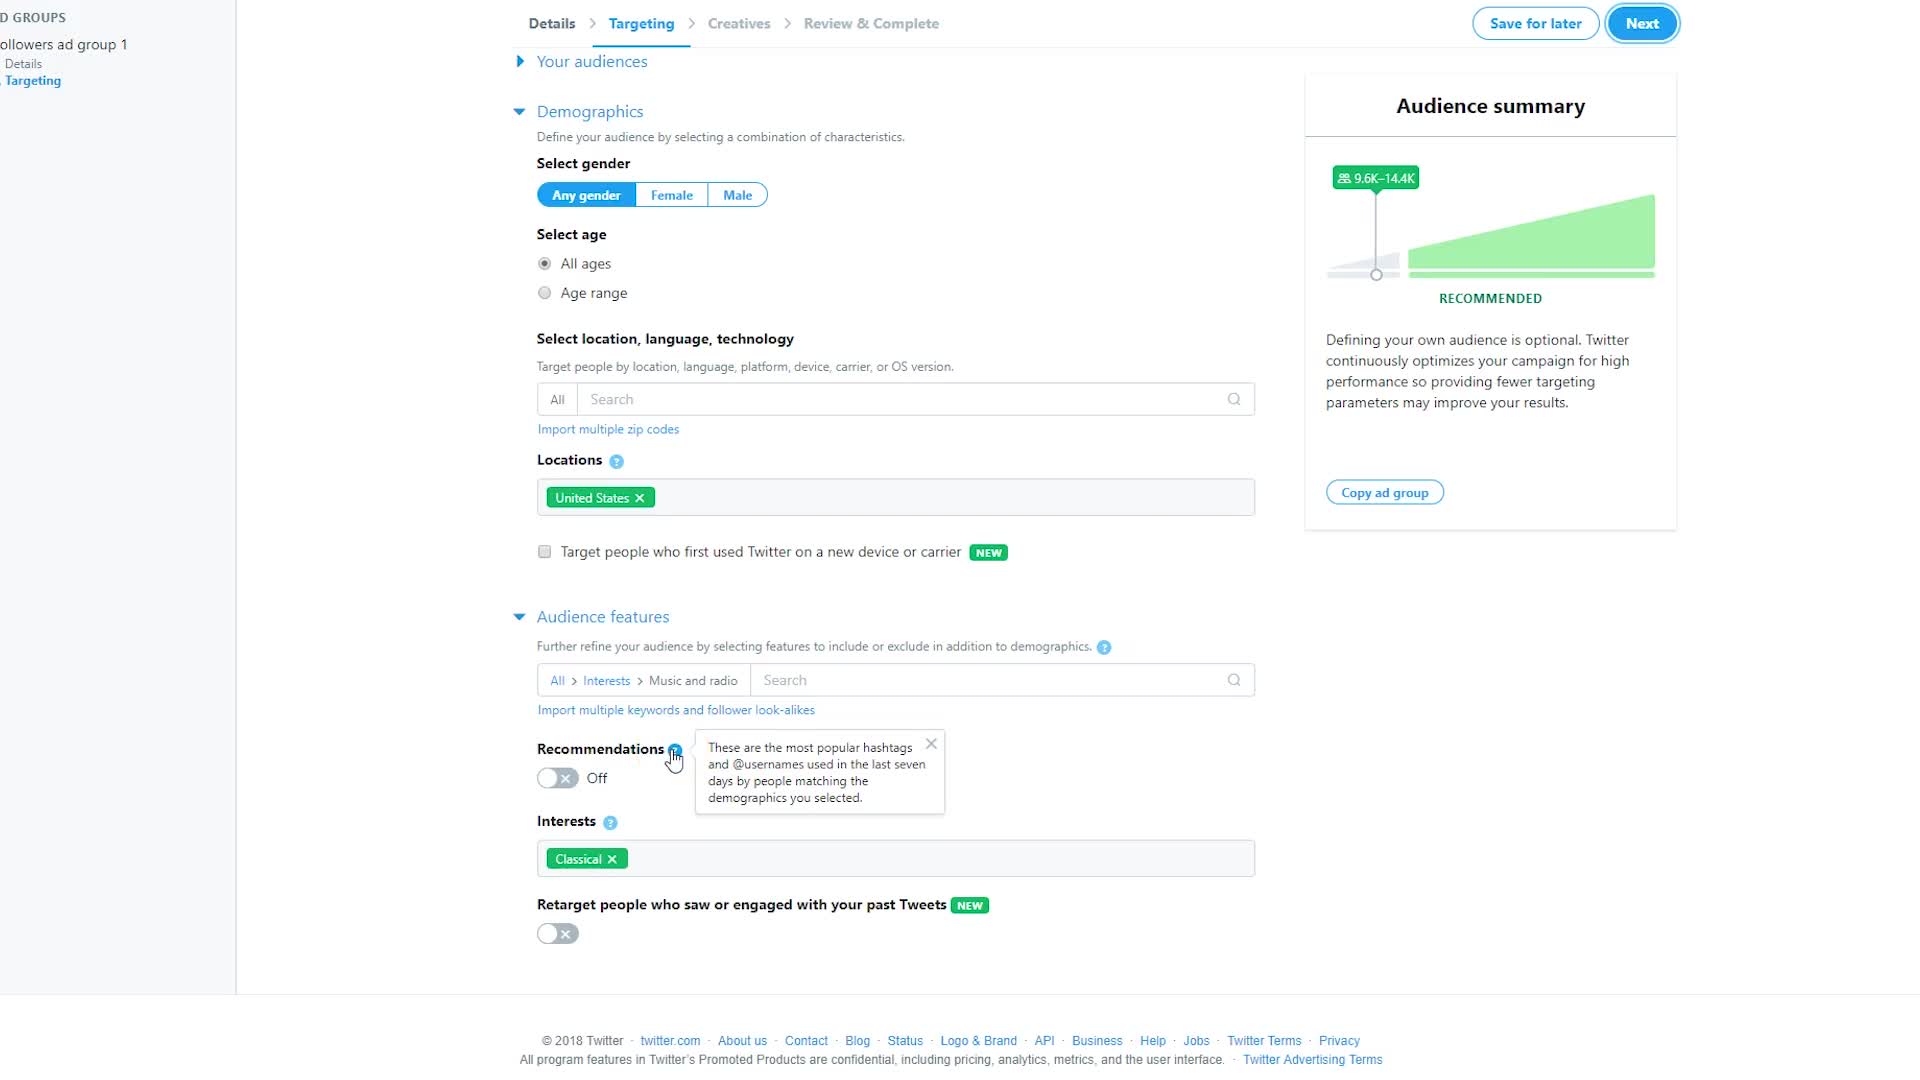Click the audience features search magnifier icon
The width and height of the screenshot is (1920, 1080).
click(x=1234, y=681)
